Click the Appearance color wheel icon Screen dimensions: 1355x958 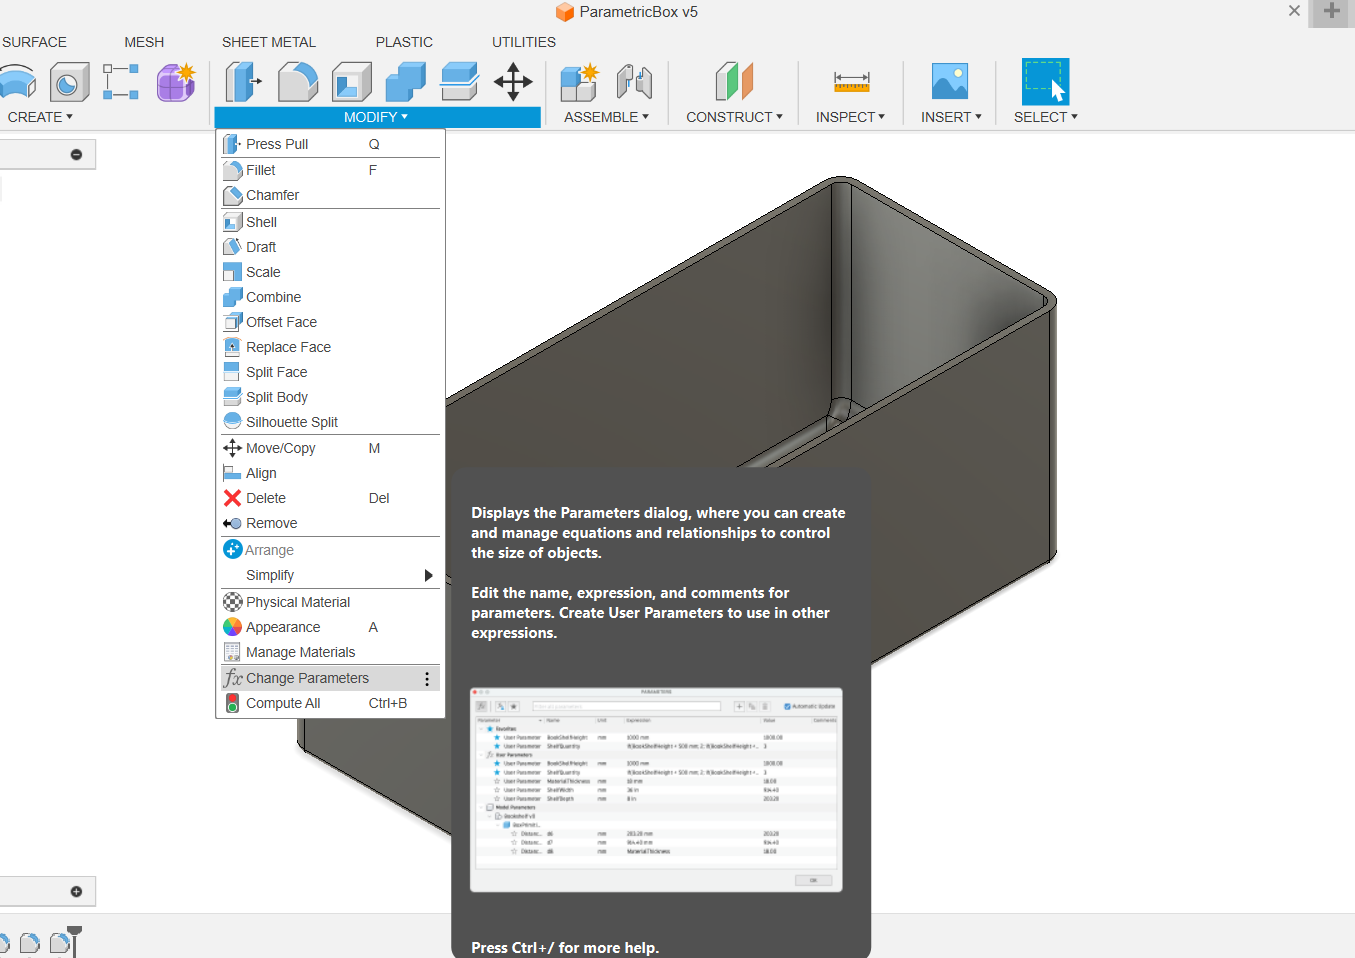coord(232,626)
